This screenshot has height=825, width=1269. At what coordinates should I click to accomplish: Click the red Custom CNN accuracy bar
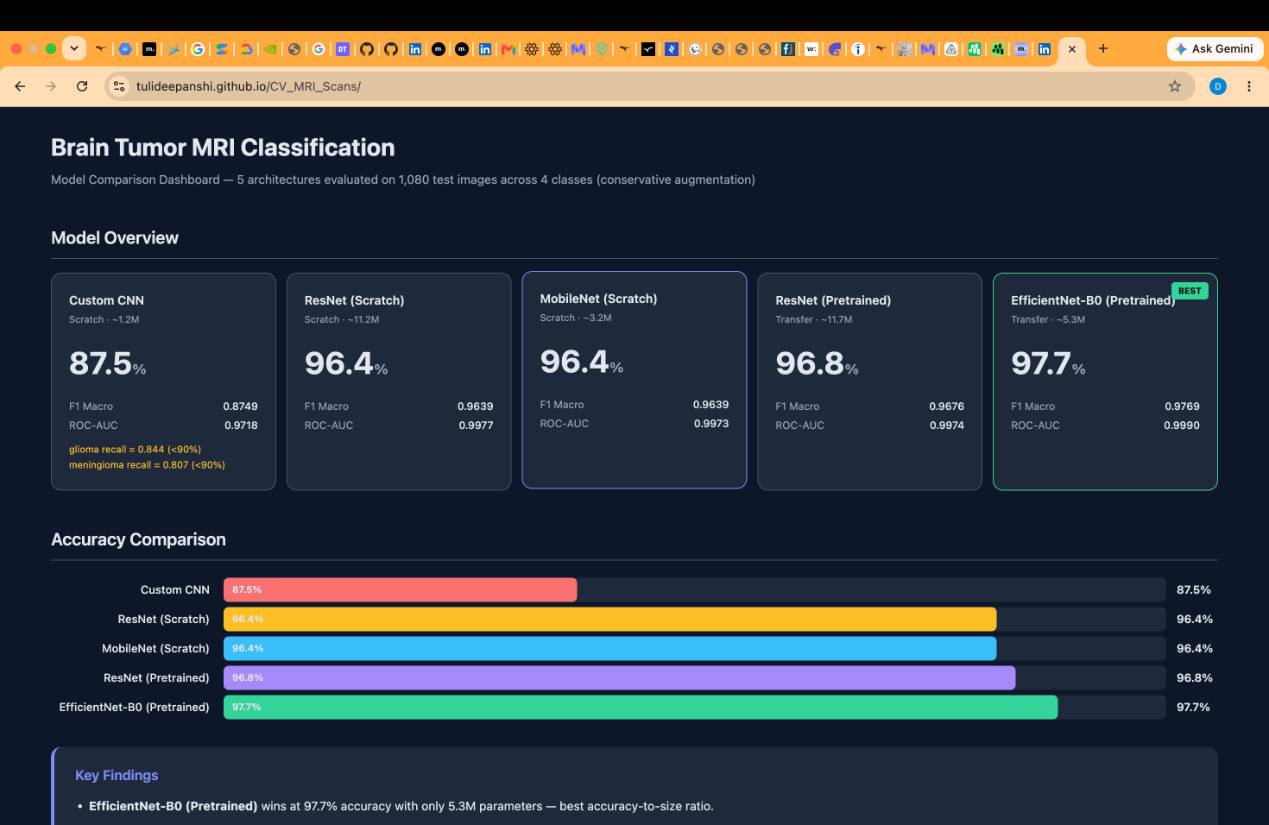(400, 590)
